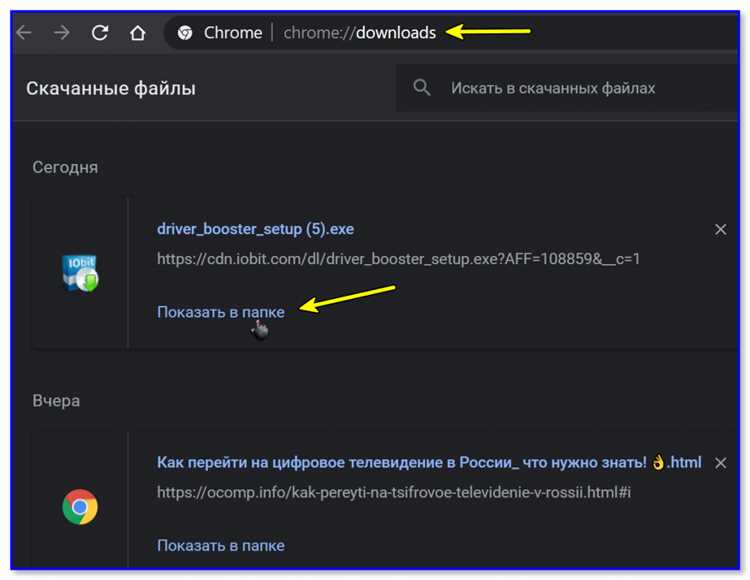This screenshot has height=580, width=750.
Task: Open the 'Как перейти на цифровое телевидение' html file
Action: tap(429, 462)
